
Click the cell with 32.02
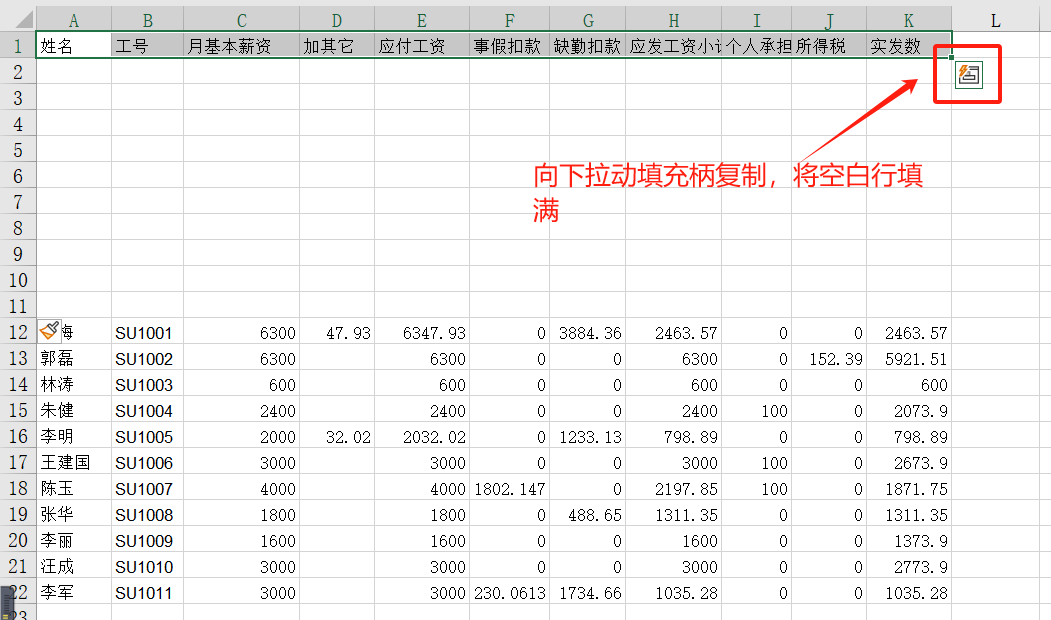pos(336,436)
